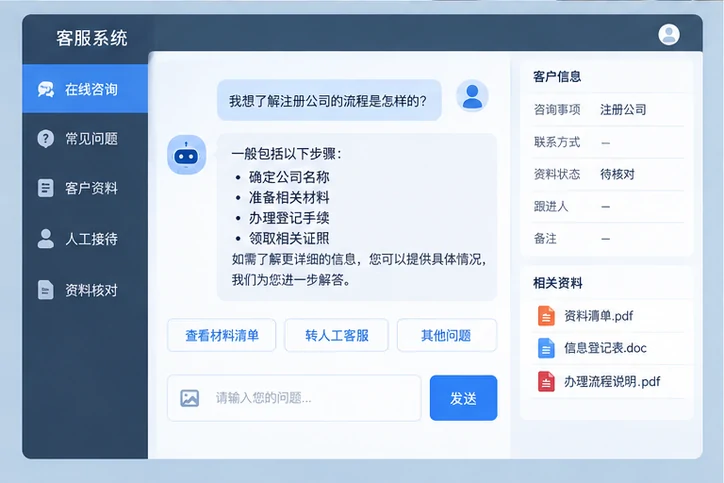
Task: Click the 领取相关证照 bullet item
Action: (289, 238)
